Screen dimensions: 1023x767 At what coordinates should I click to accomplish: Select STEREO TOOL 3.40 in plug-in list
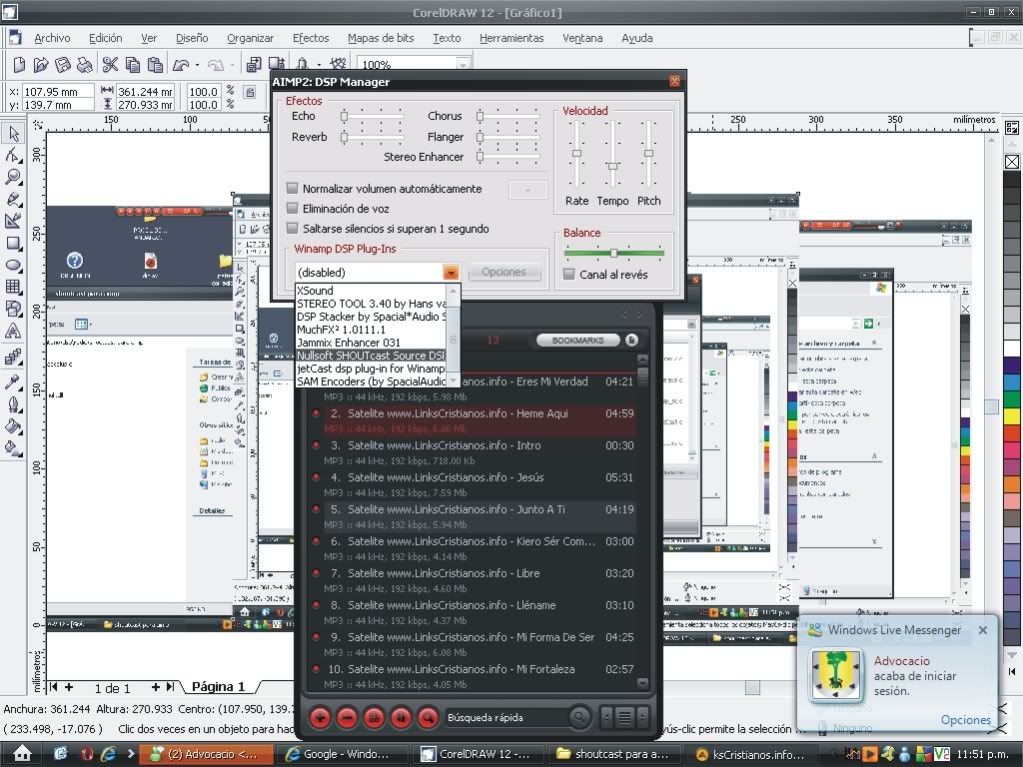371,304
